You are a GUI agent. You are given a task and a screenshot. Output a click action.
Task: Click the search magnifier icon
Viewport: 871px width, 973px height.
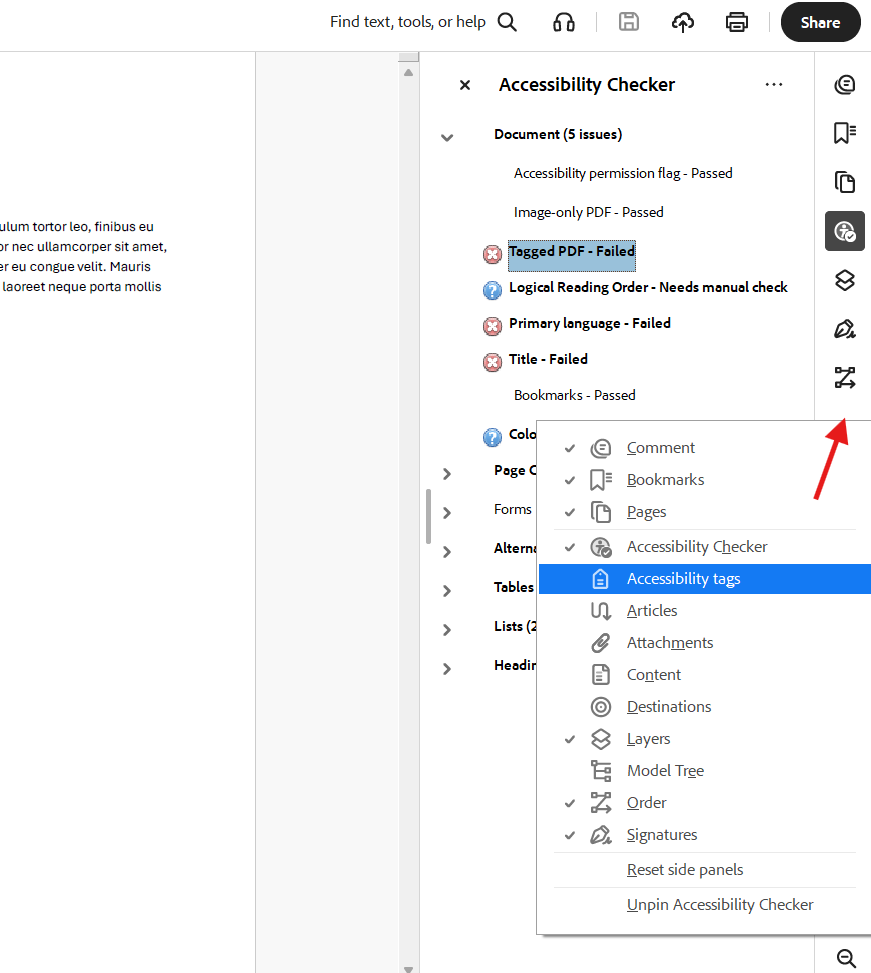(x=507, y=22)
